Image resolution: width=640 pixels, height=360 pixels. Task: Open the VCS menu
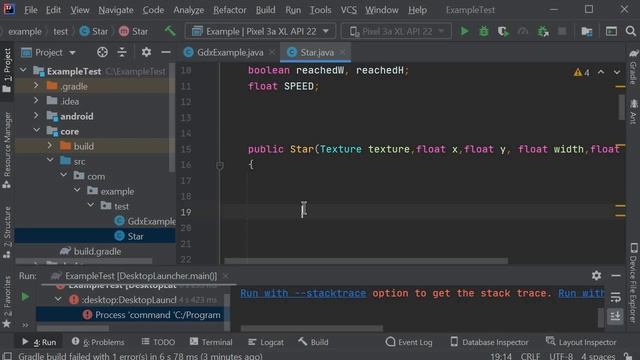(x=349, y=10)
